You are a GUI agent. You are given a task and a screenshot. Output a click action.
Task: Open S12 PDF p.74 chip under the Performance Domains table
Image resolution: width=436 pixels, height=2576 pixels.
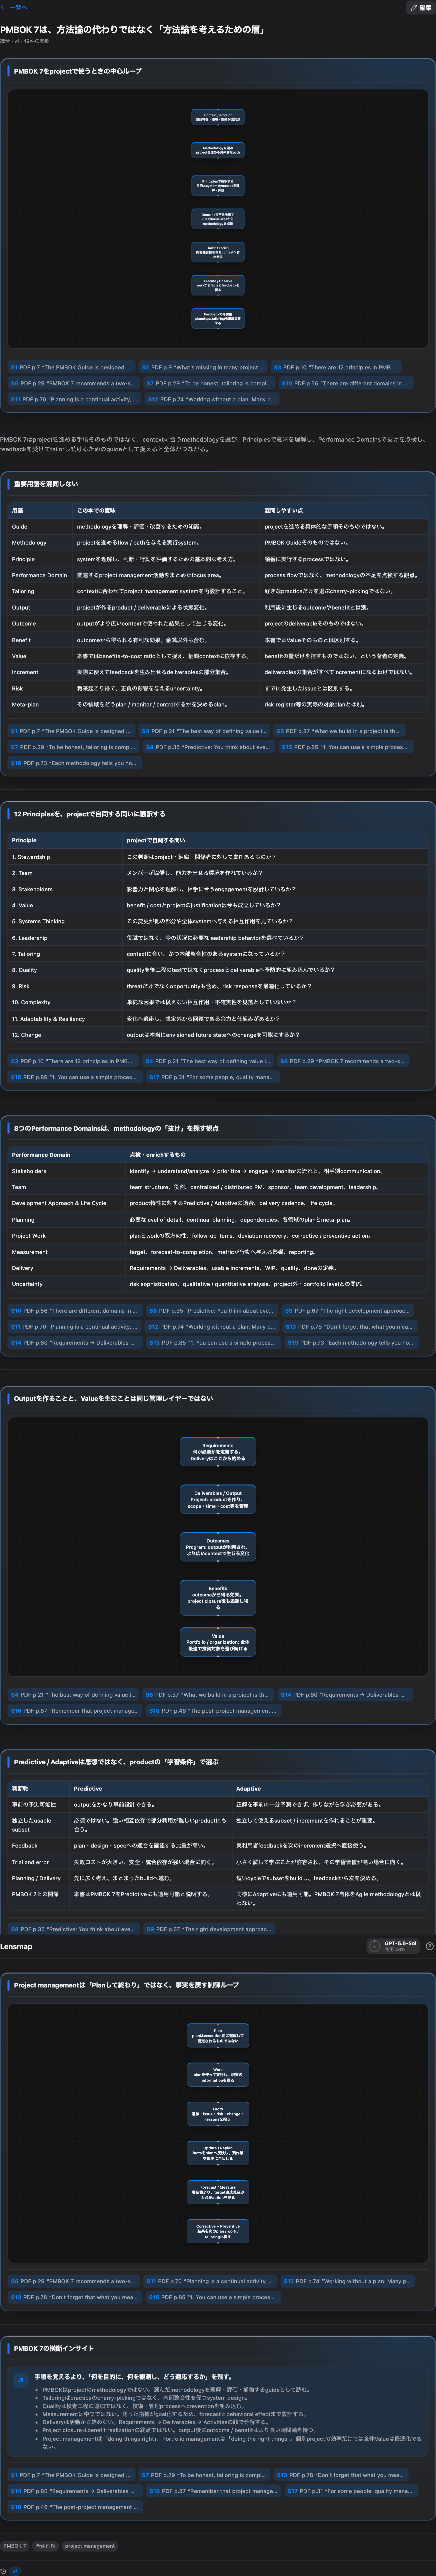tap(212, 1327)
